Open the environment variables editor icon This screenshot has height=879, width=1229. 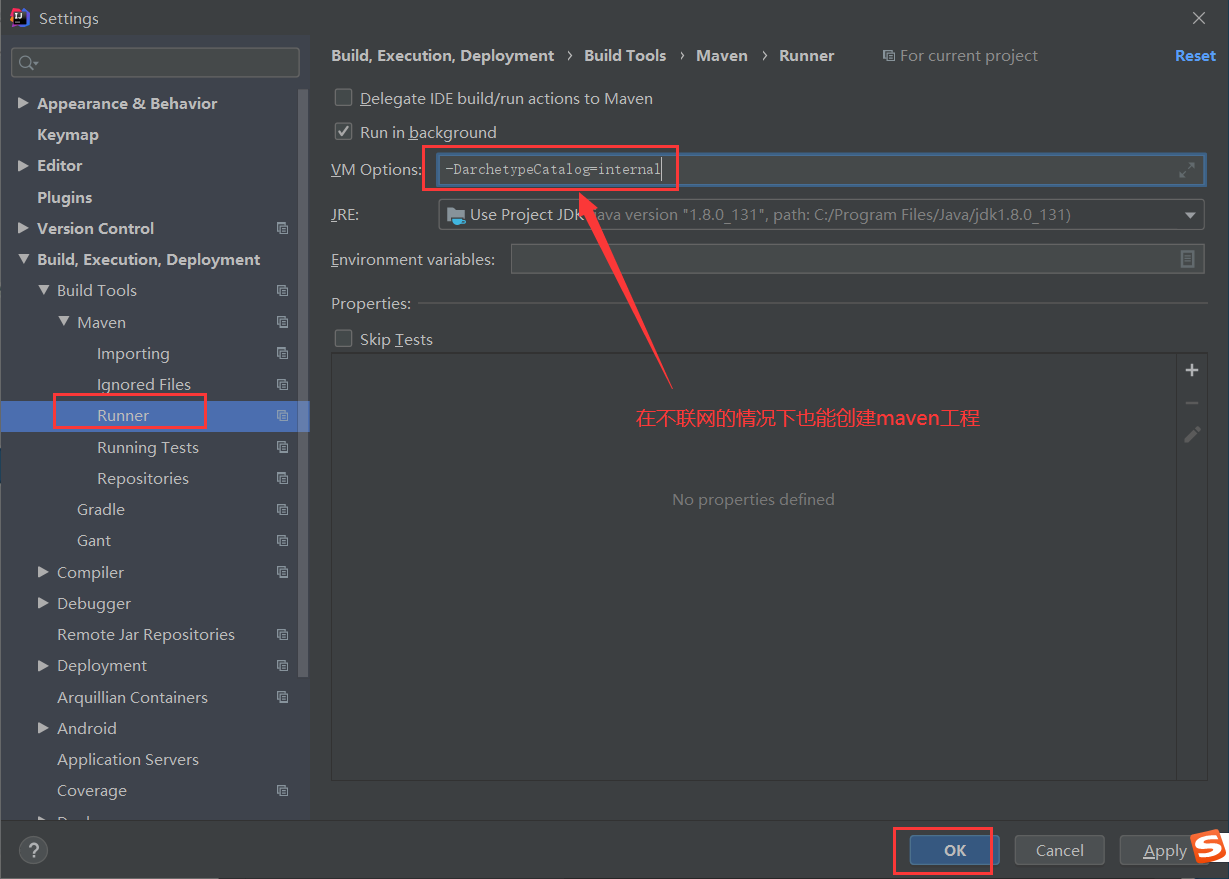click(1187, 259)
